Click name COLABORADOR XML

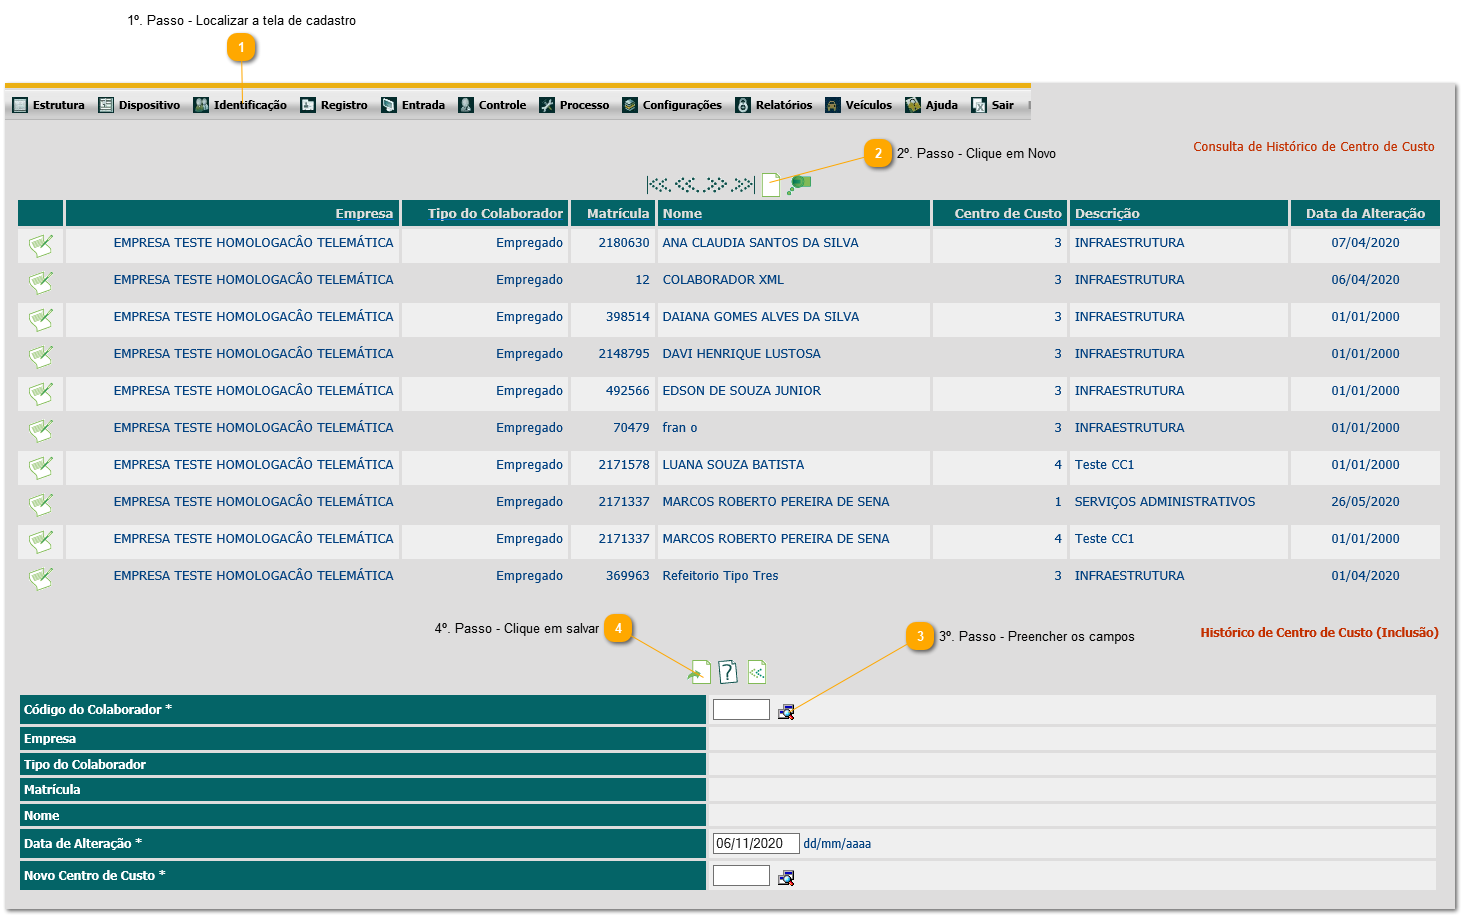(723, 280)
